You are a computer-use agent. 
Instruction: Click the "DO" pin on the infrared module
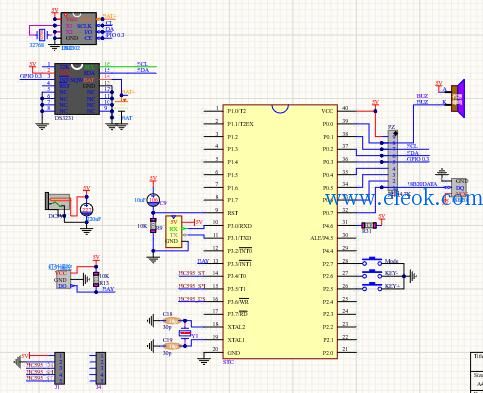62,286
